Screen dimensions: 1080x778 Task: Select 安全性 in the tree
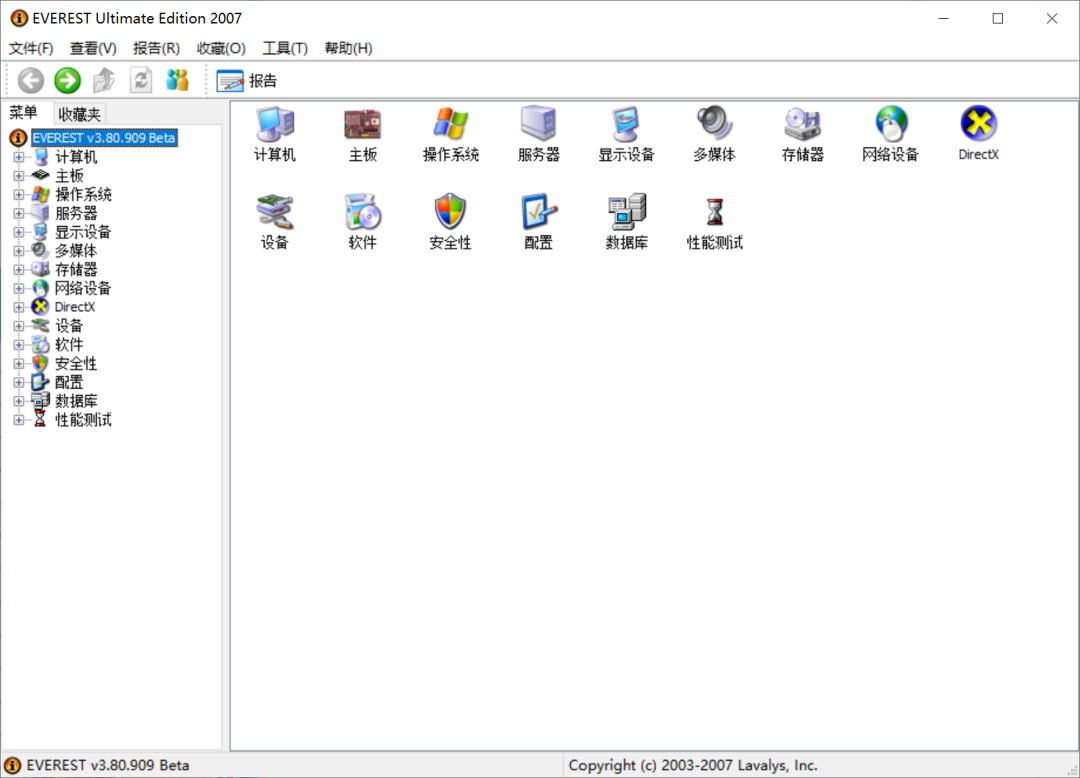[76, 364]
